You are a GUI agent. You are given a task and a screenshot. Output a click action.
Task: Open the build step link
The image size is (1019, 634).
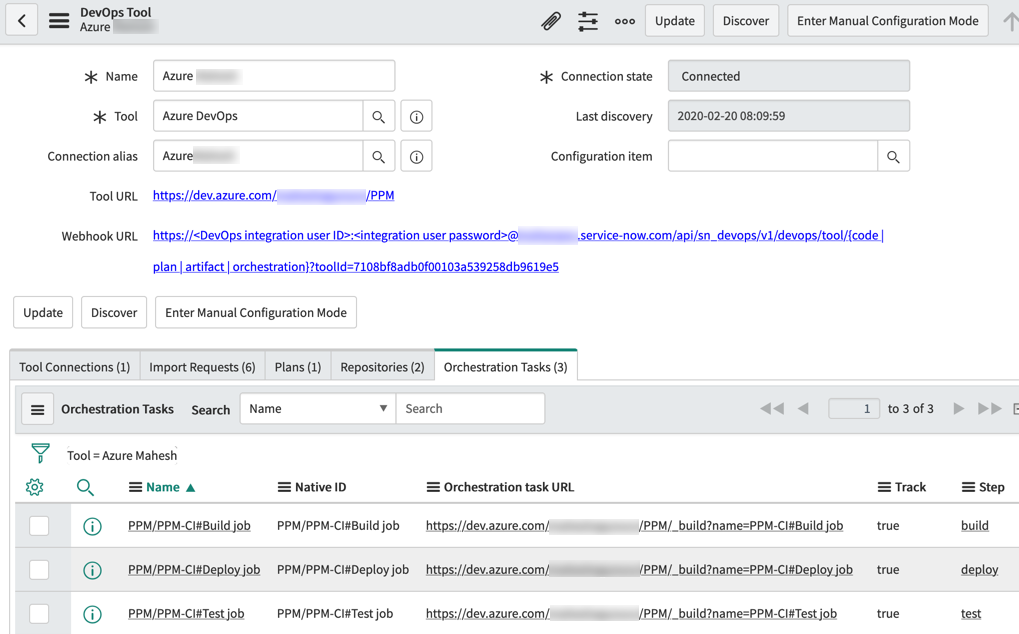[x=975, y=526]
